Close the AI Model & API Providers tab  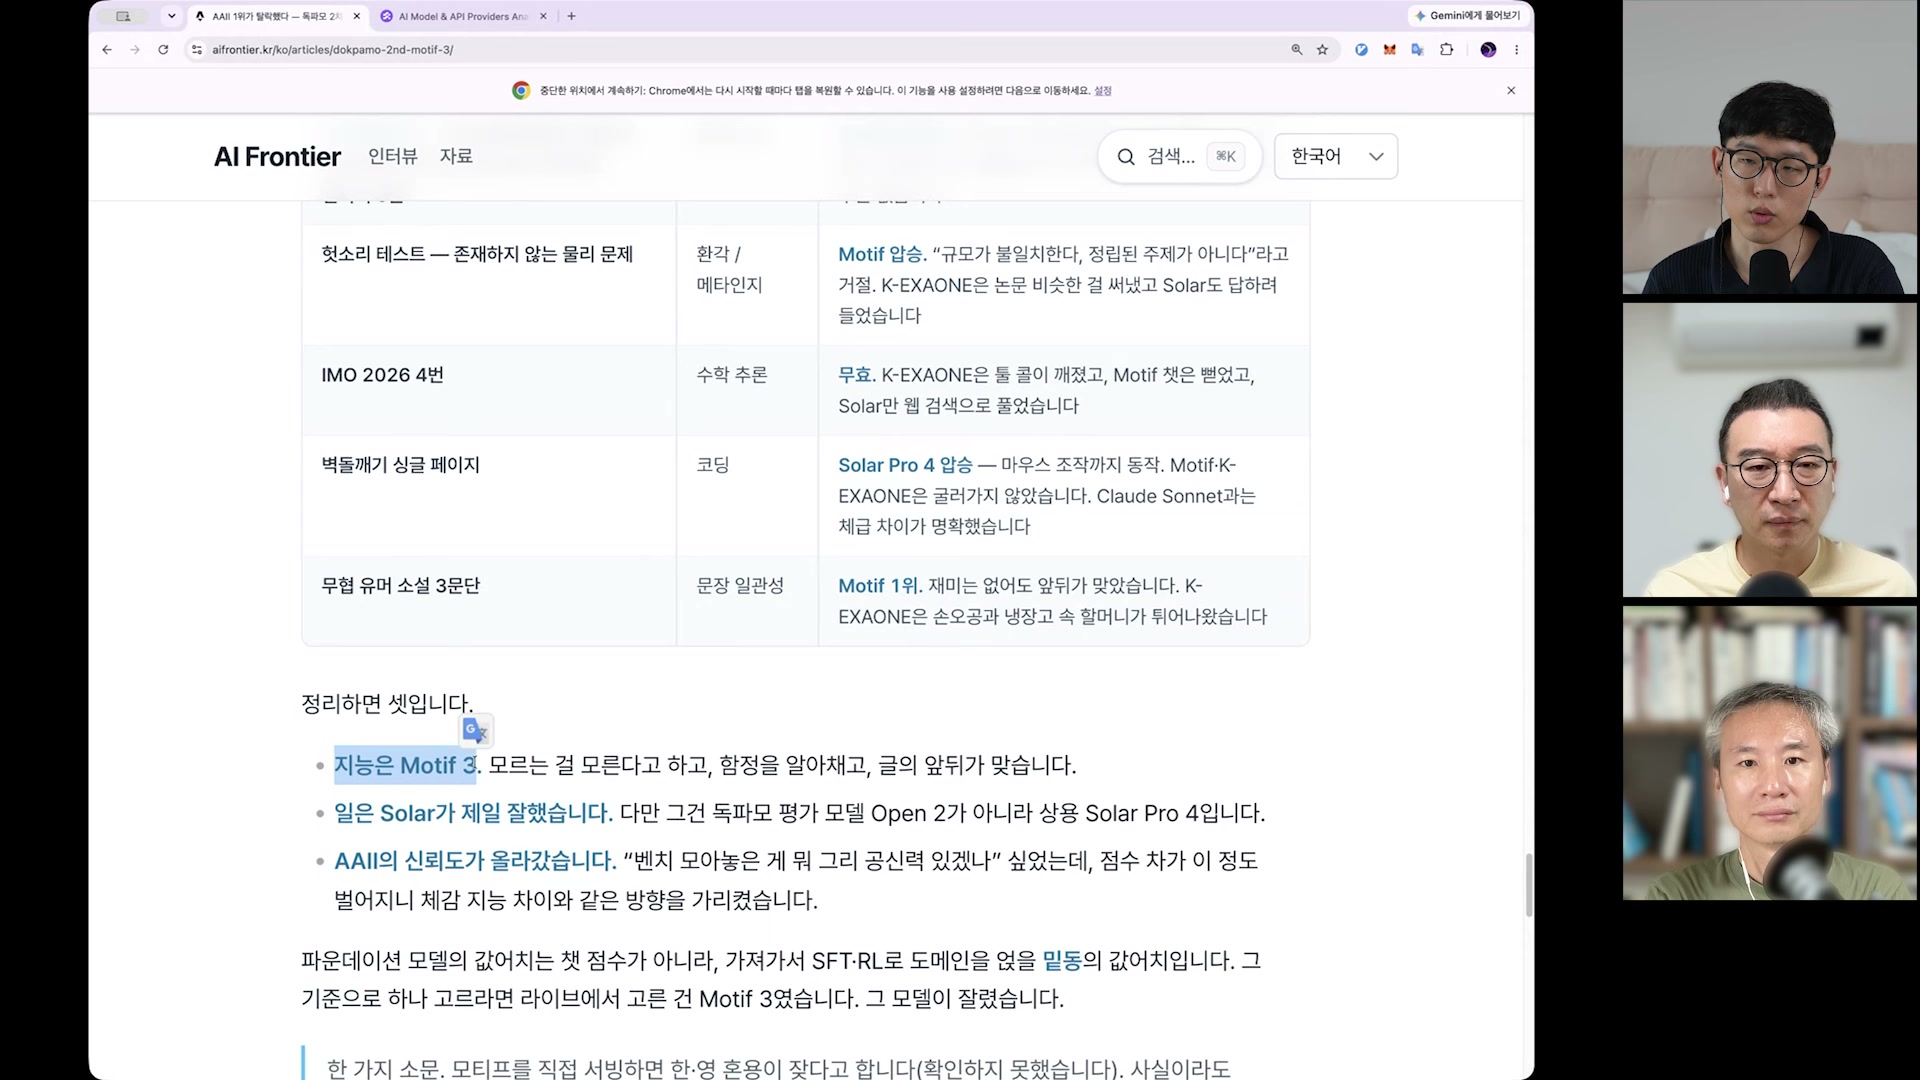(x=544, y=16)
